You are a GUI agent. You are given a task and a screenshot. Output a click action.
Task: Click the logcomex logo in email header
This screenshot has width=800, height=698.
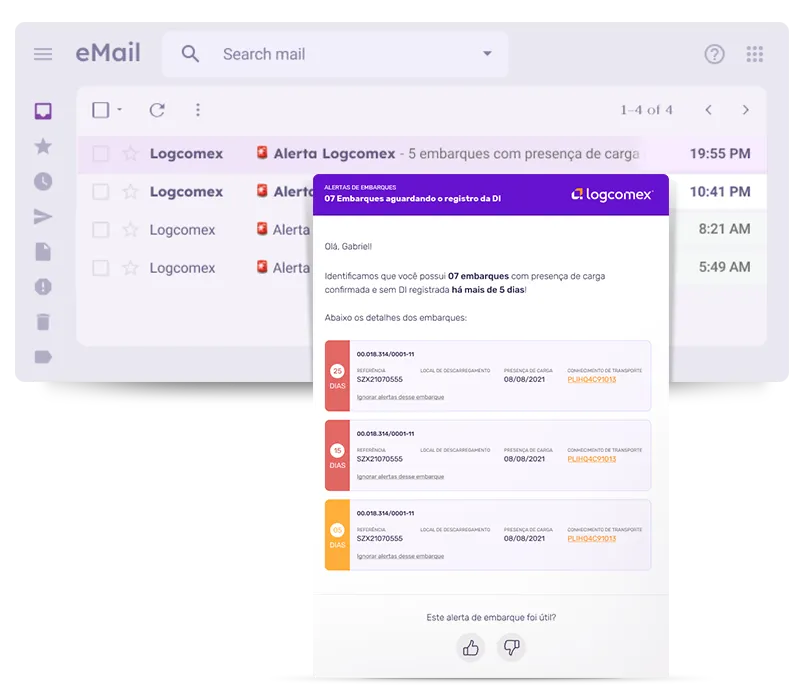click(612, 194)
